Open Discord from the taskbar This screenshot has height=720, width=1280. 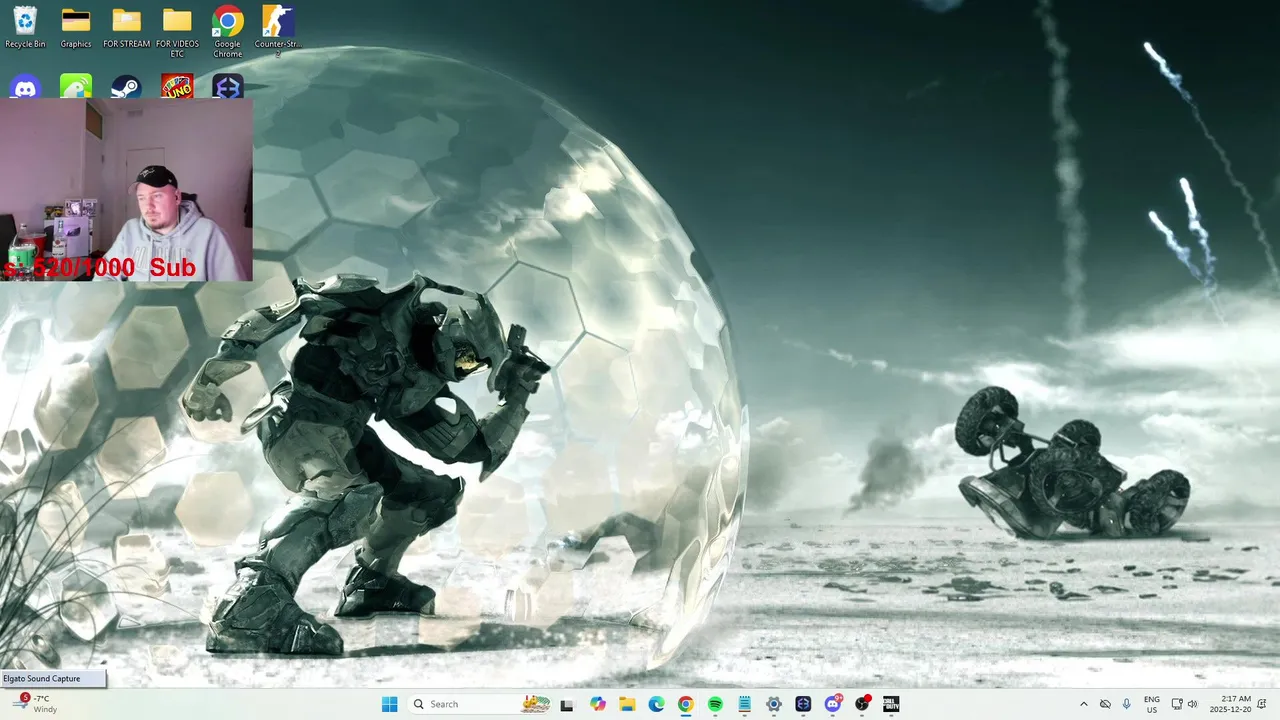pos(833,704)
